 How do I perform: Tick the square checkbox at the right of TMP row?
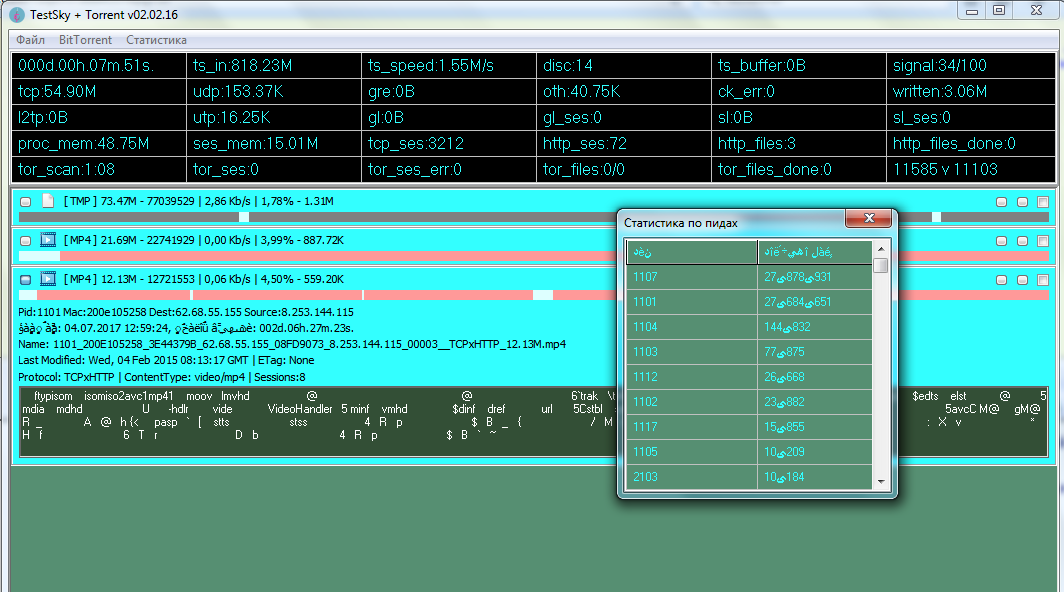pyautogui.click(x=1043, y=202)
